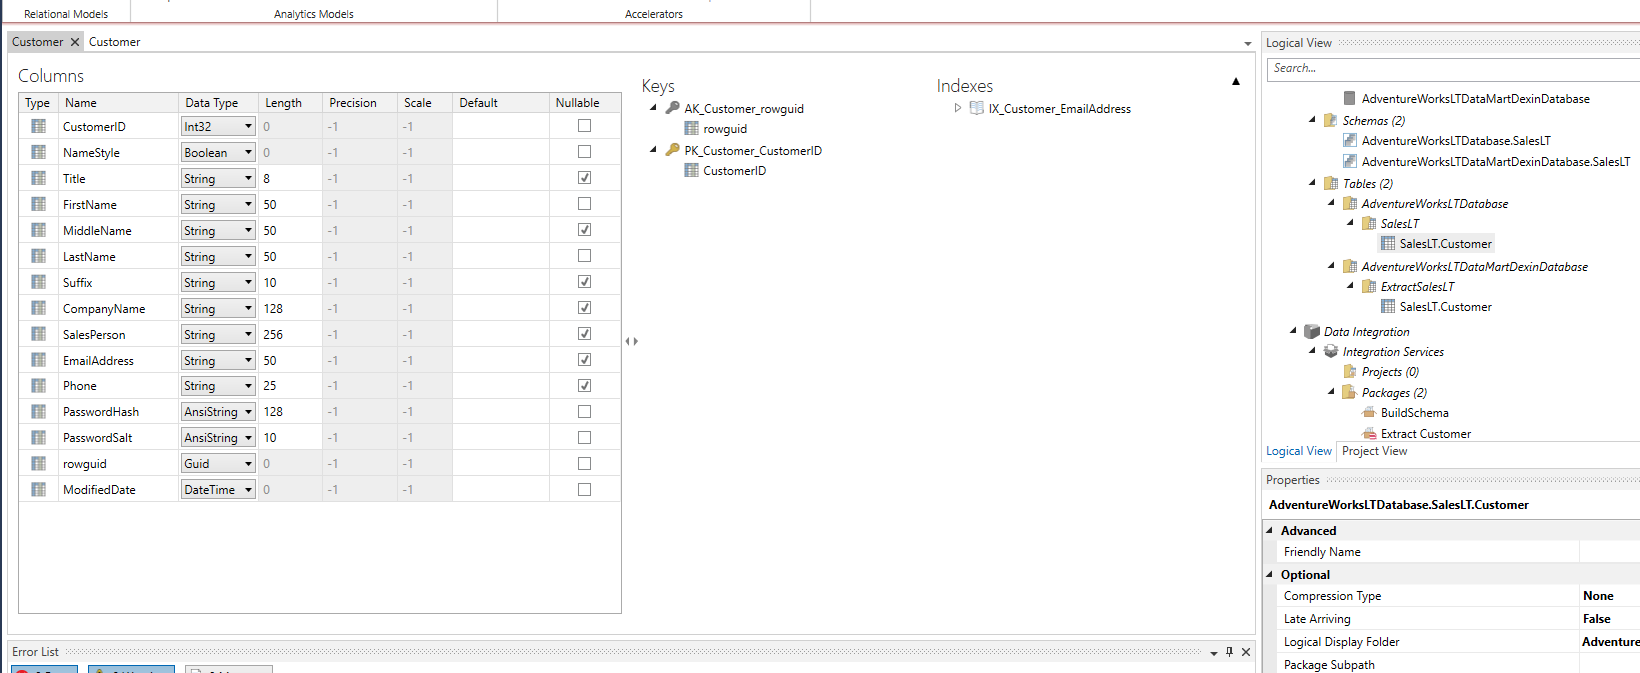Image resolution: width=1640 pixels, height=673 pixels.
Task: Select highlighted SalesLT.Customer table node
Action: (x=1445, y=244)
